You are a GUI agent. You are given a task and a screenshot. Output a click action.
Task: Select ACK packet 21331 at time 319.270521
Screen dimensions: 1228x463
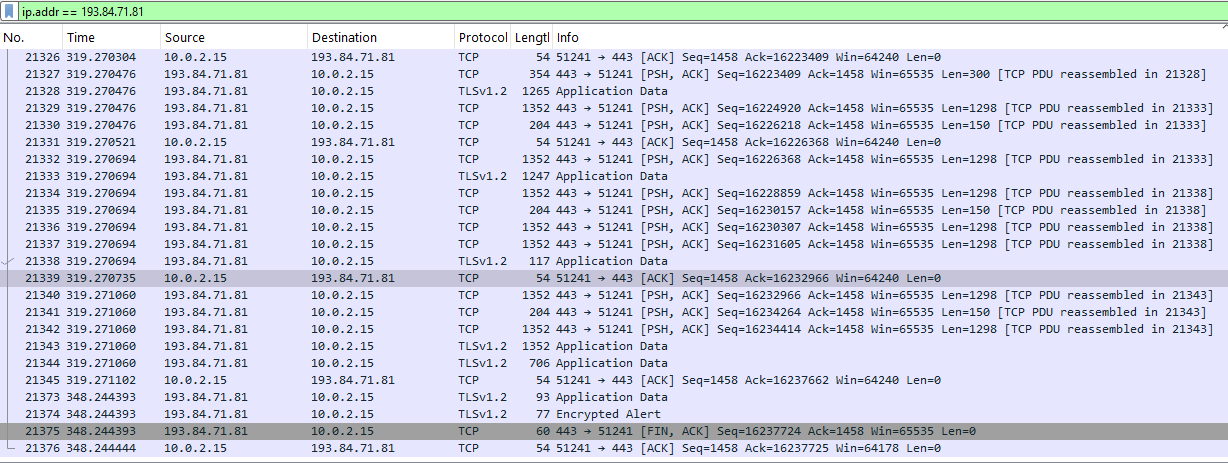click(x=614, y=142)
